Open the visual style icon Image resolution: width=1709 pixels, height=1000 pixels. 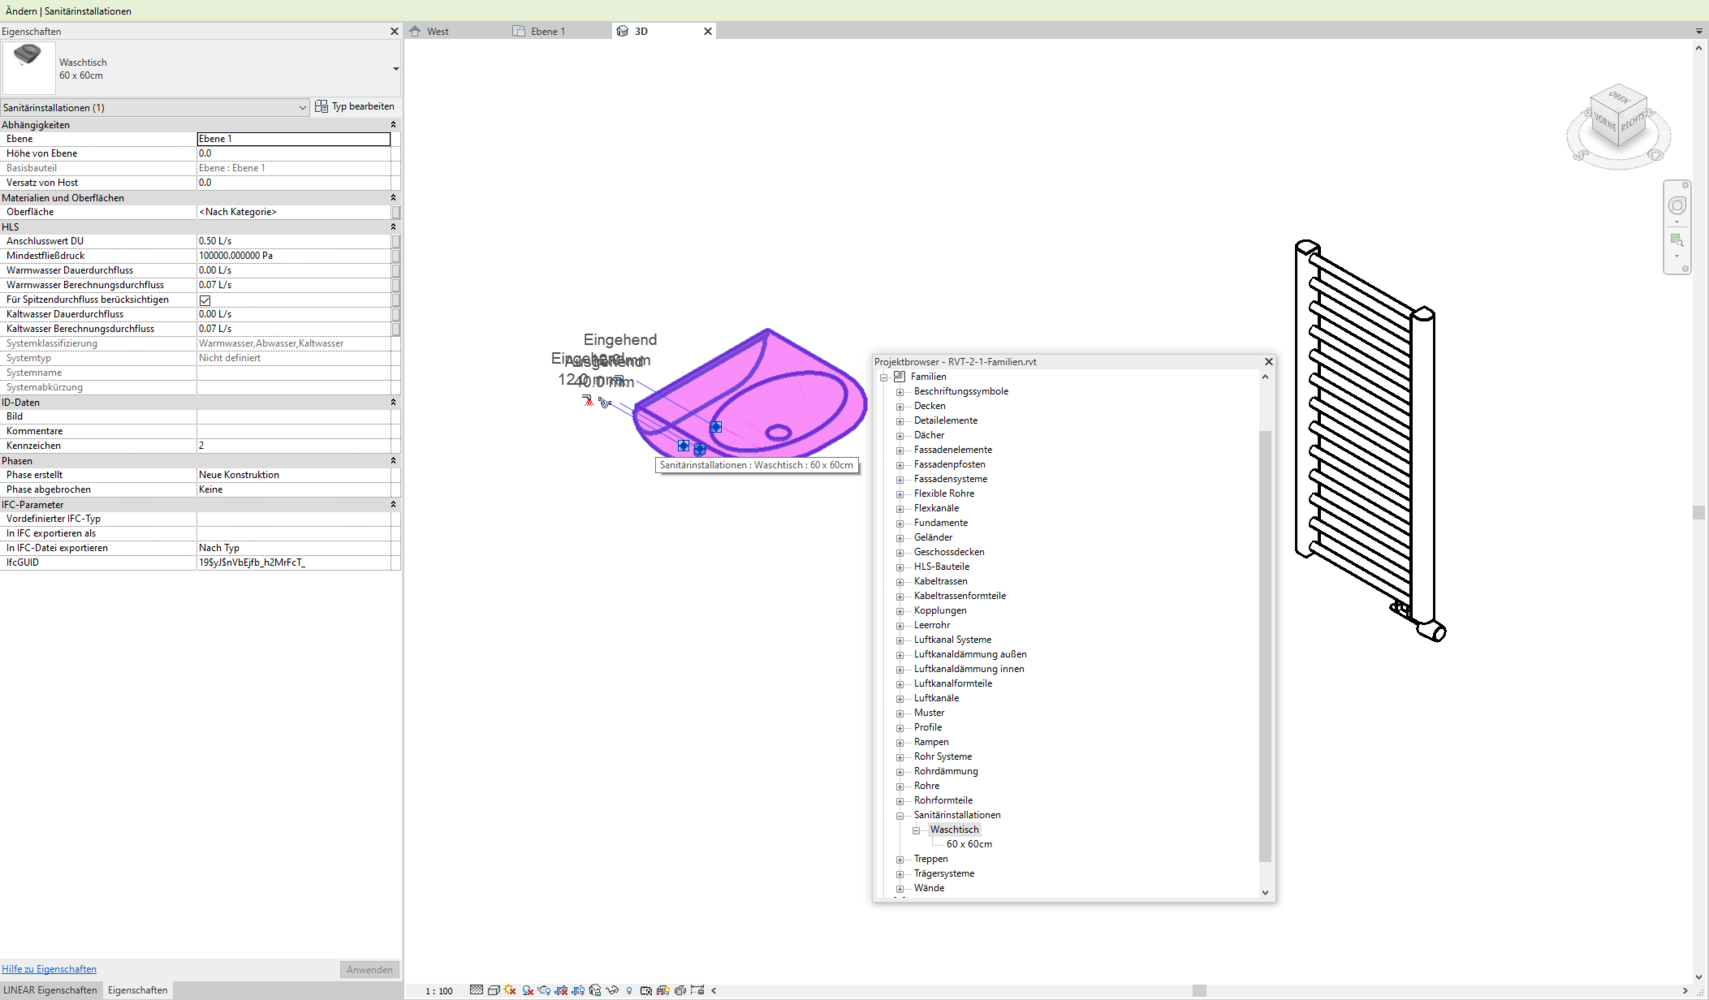tap(493, 990)
